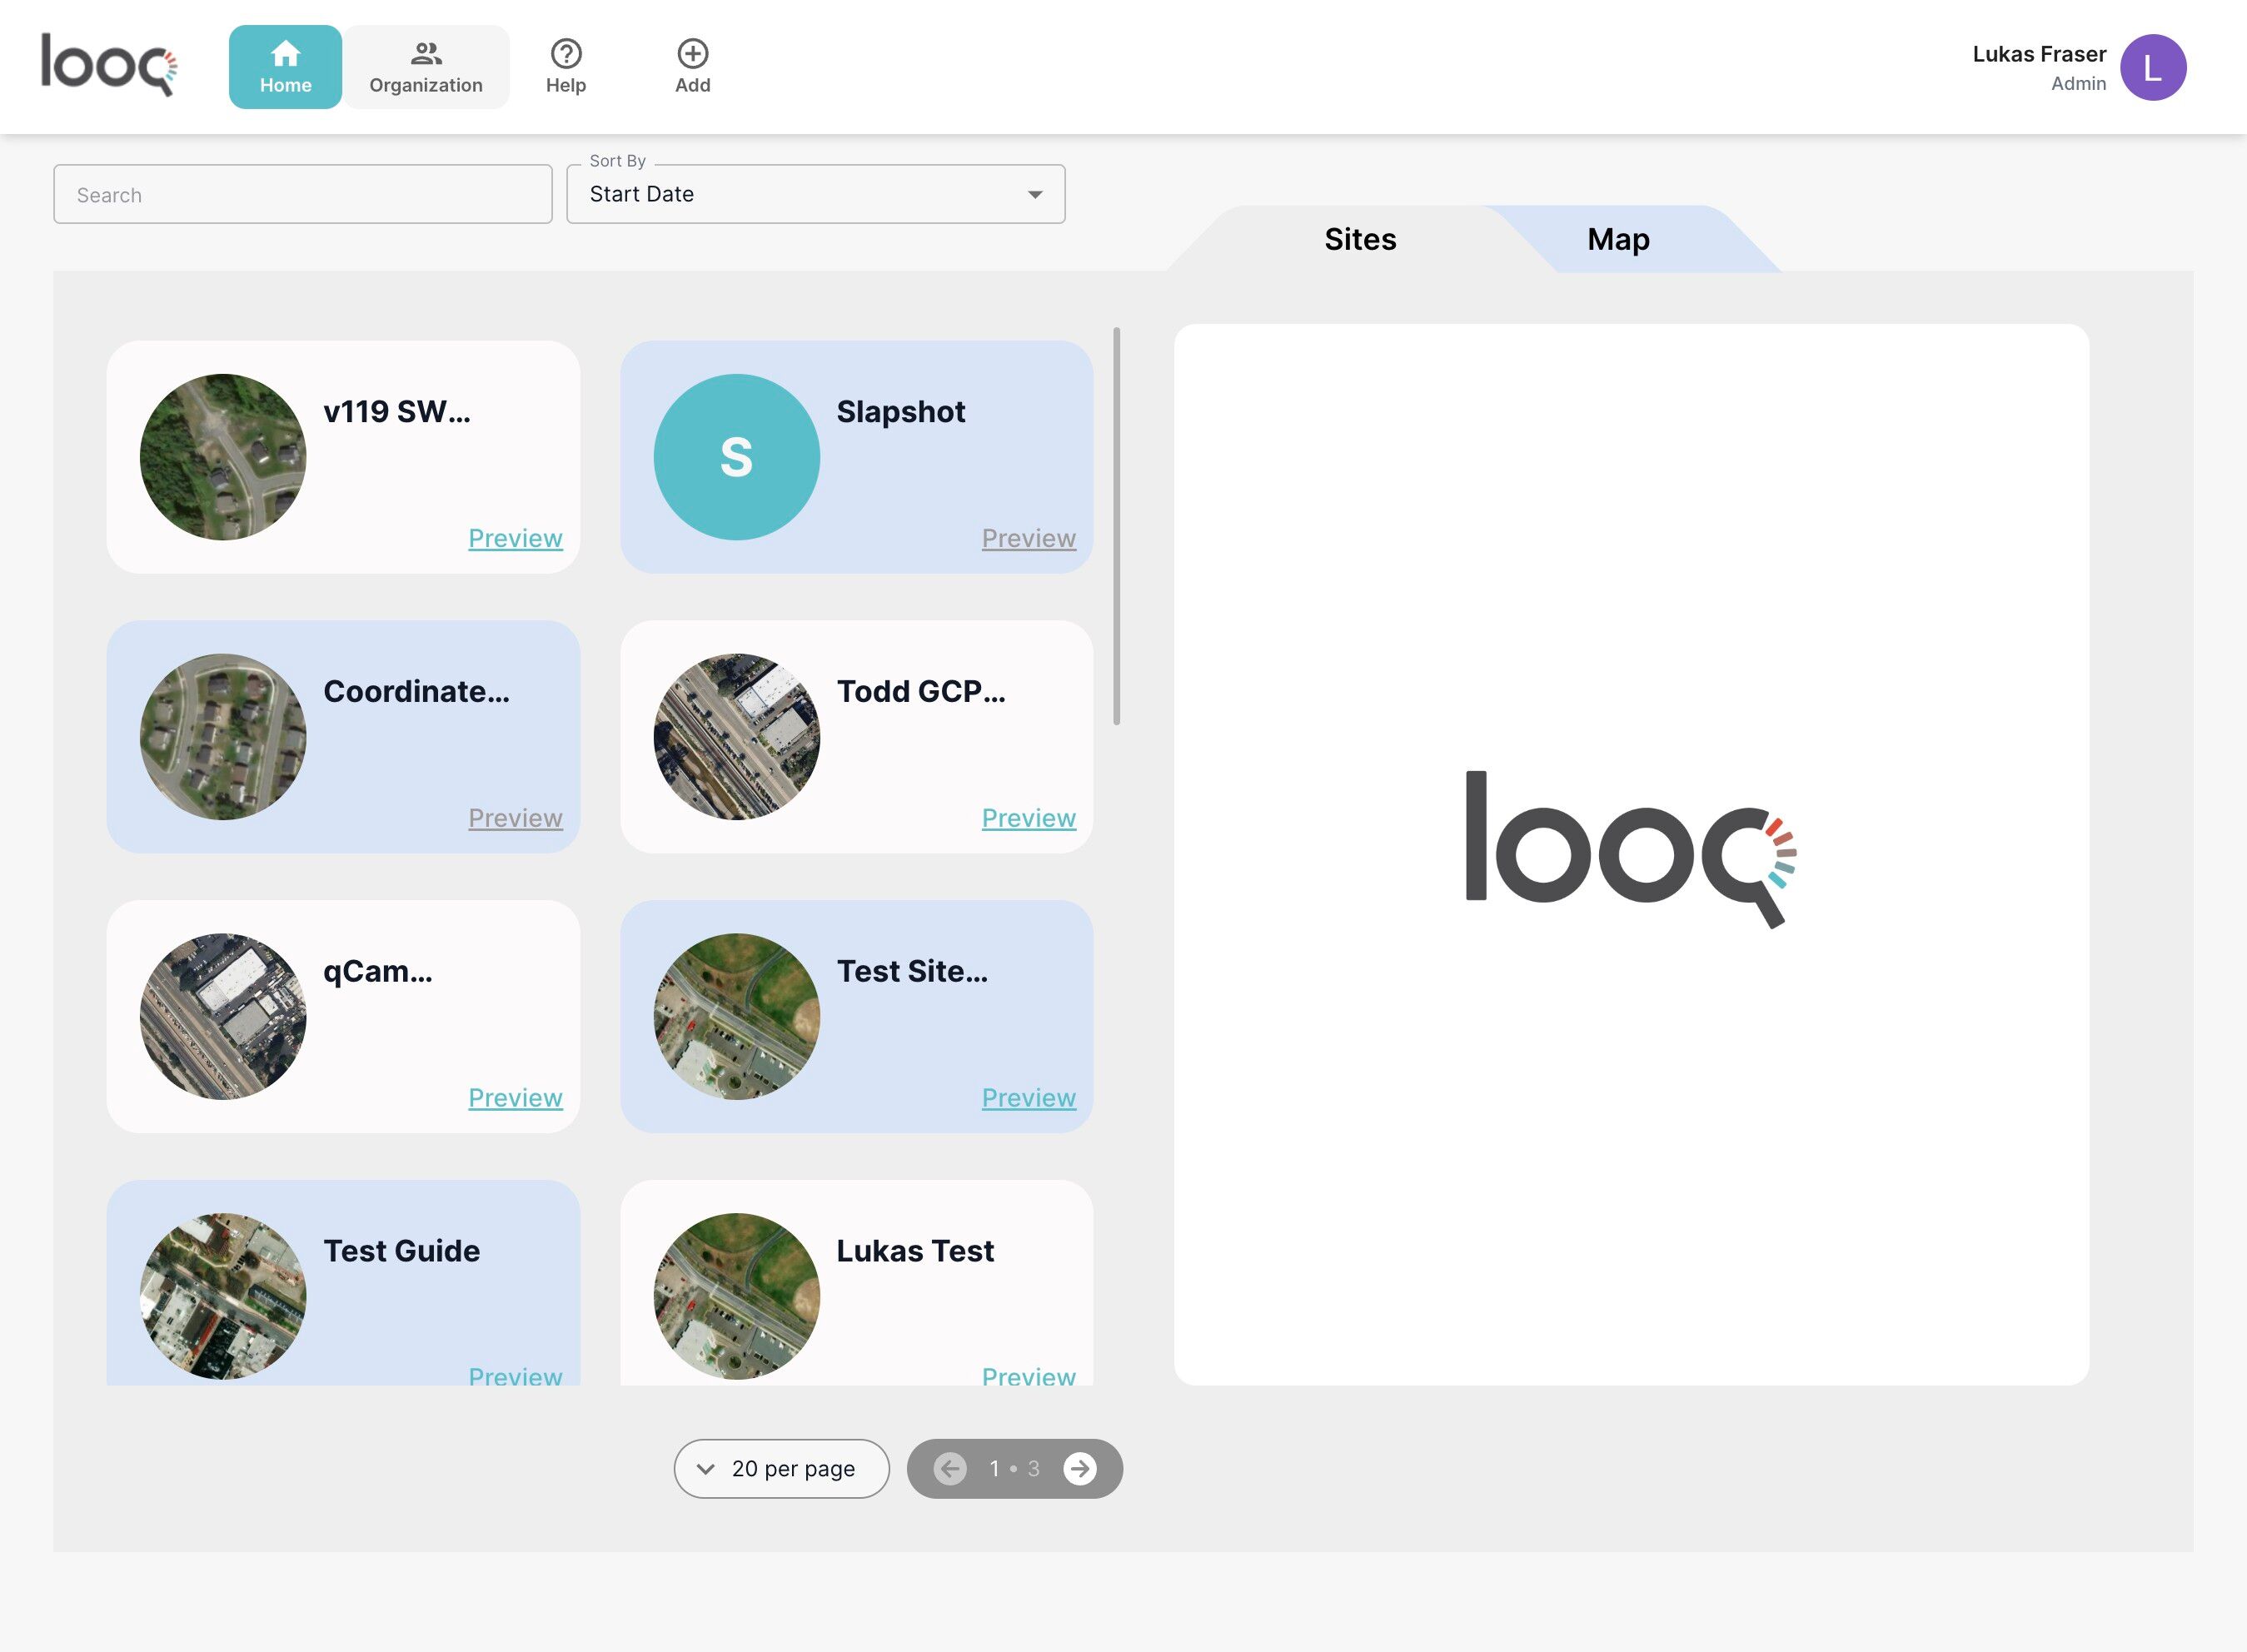Select the Coordinate site thumbnail
Screen dimensions: 2247x1652
coord(223,737)
